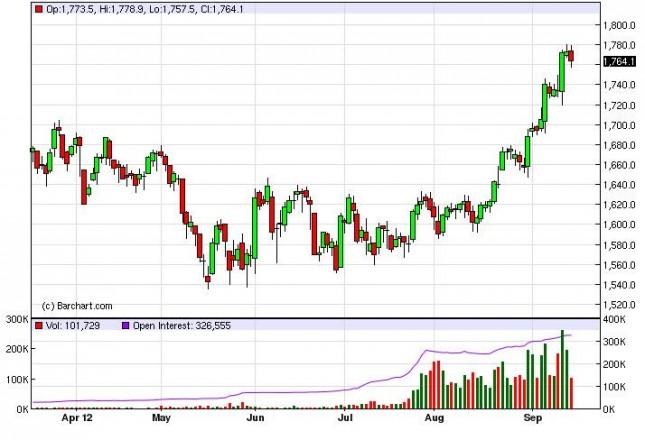Click the red Vol legend swatch
645x440 pixels.
[39, 326]
